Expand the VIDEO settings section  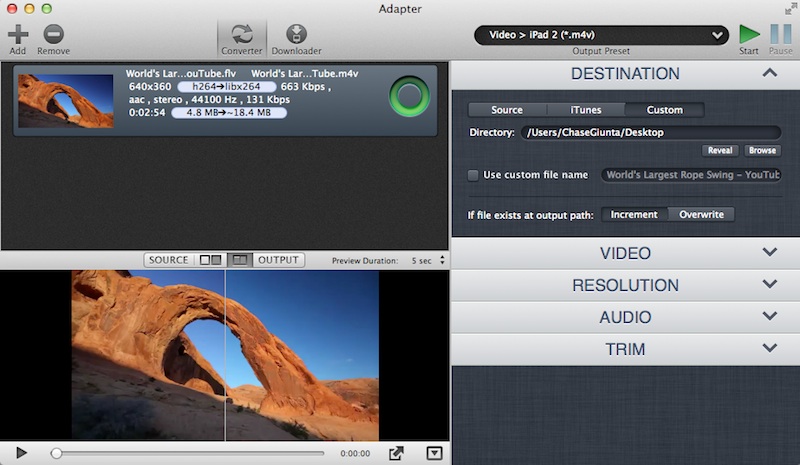coord(625,253)
